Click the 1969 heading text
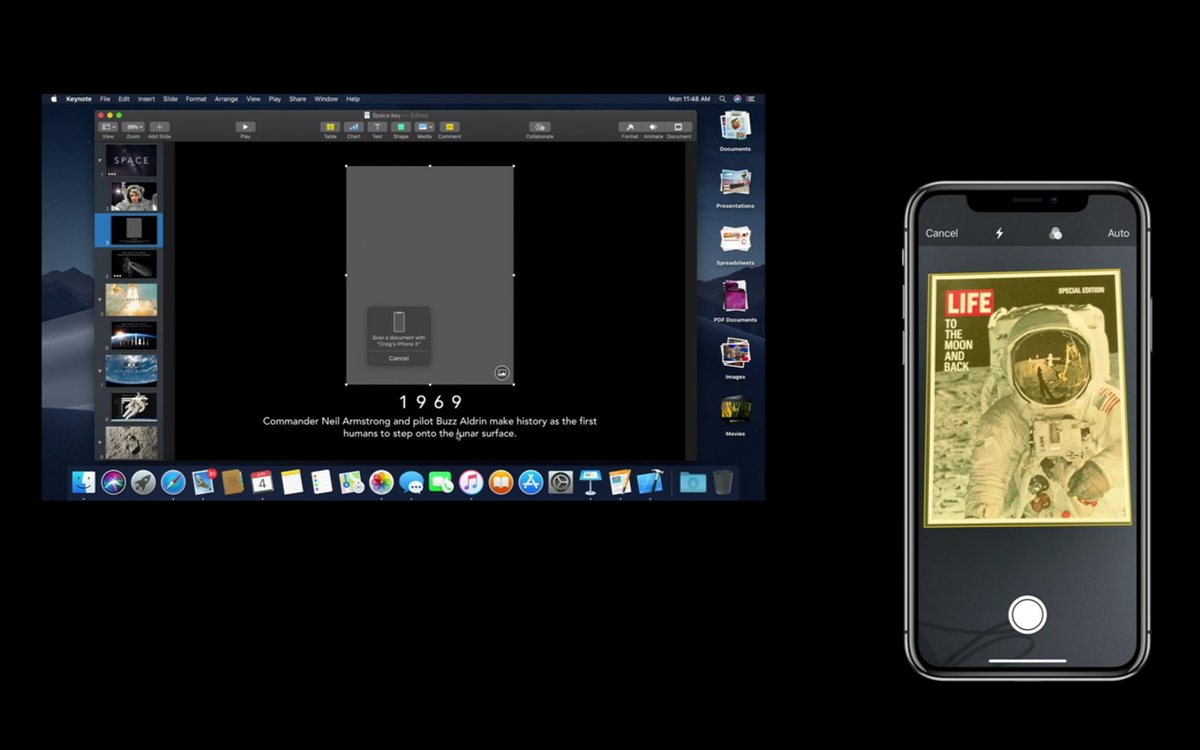Screen dimensions: 1200x750 (431, 402)
